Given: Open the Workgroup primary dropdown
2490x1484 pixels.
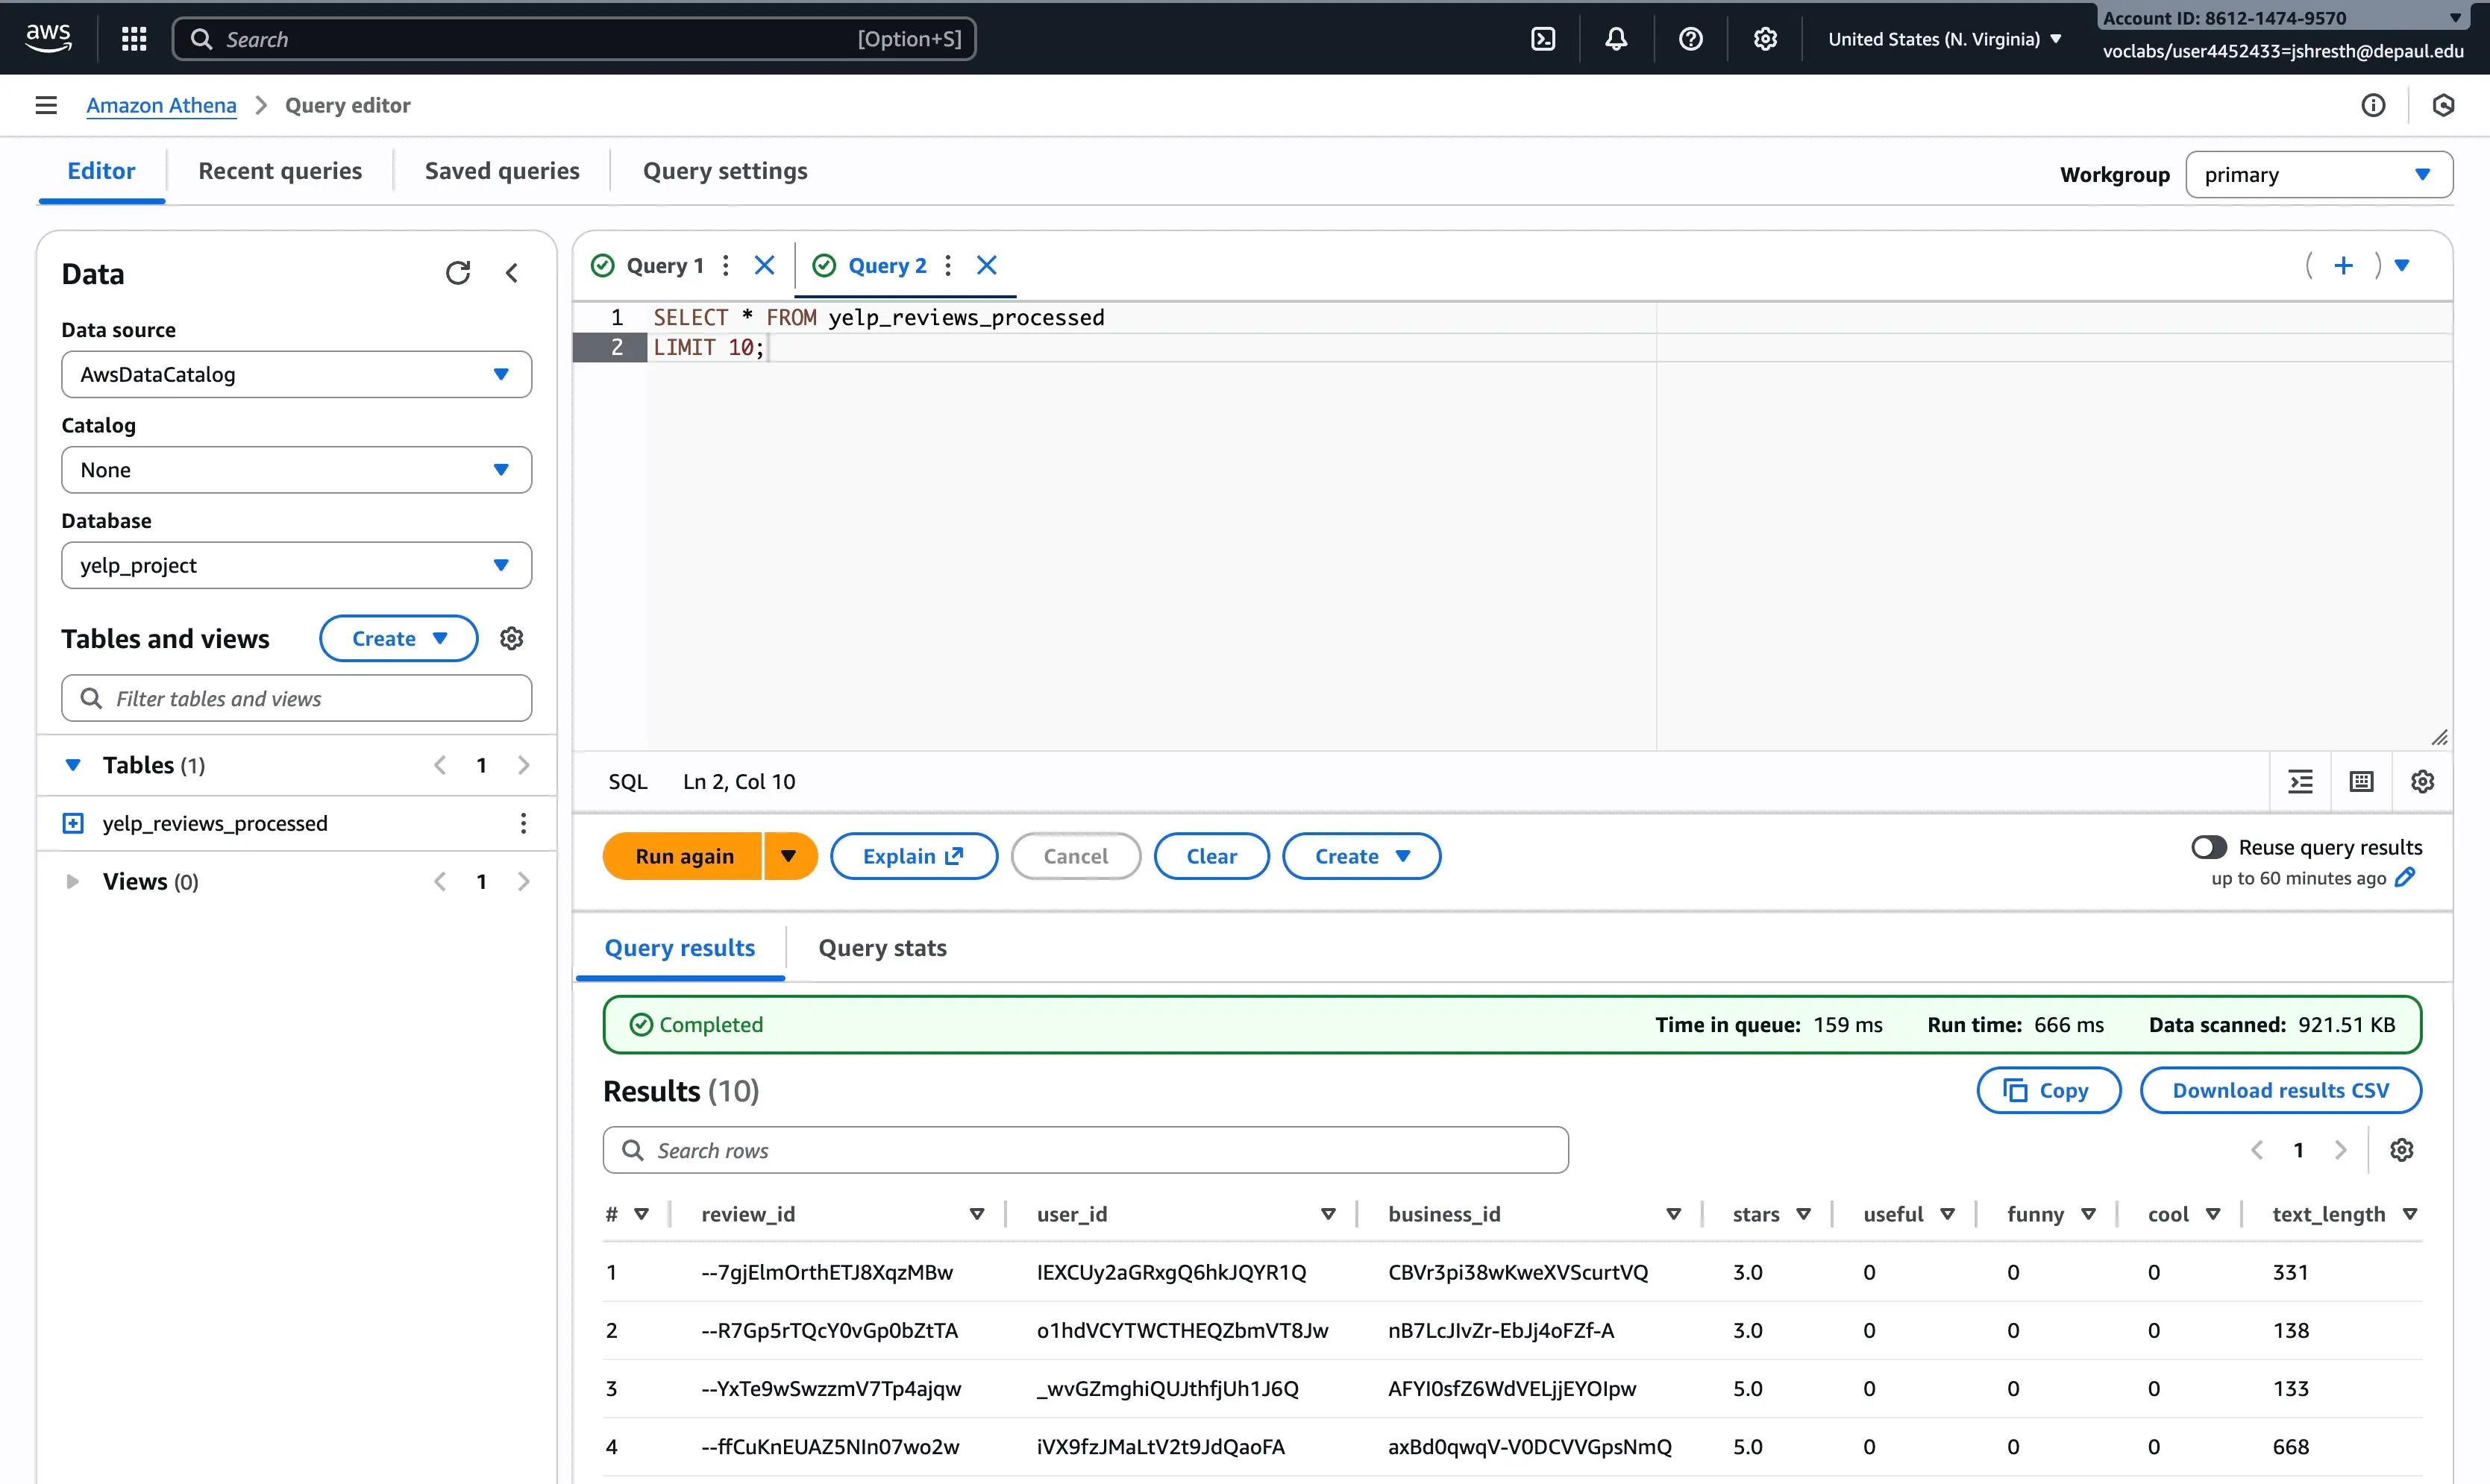Looking at the screenshot, I should click(2318, 174).
